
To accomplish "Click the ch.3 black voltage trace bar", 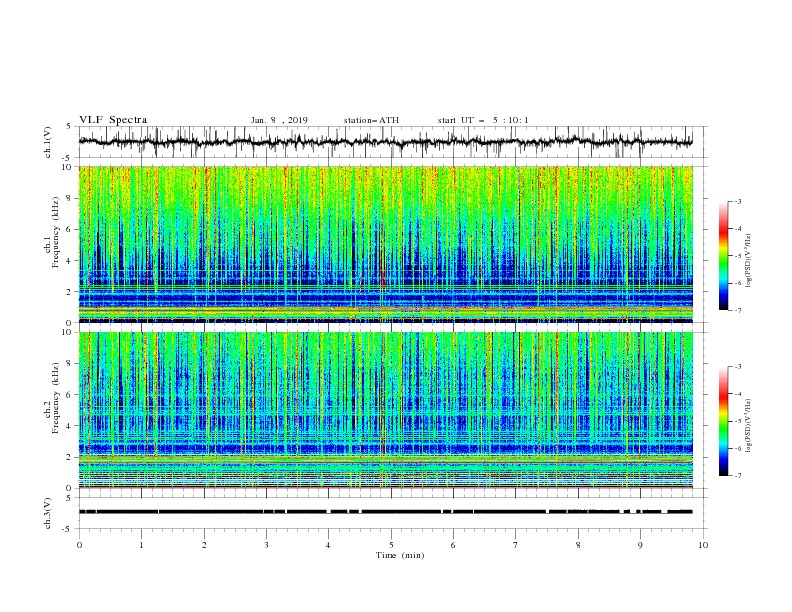I will pos(385,512).
